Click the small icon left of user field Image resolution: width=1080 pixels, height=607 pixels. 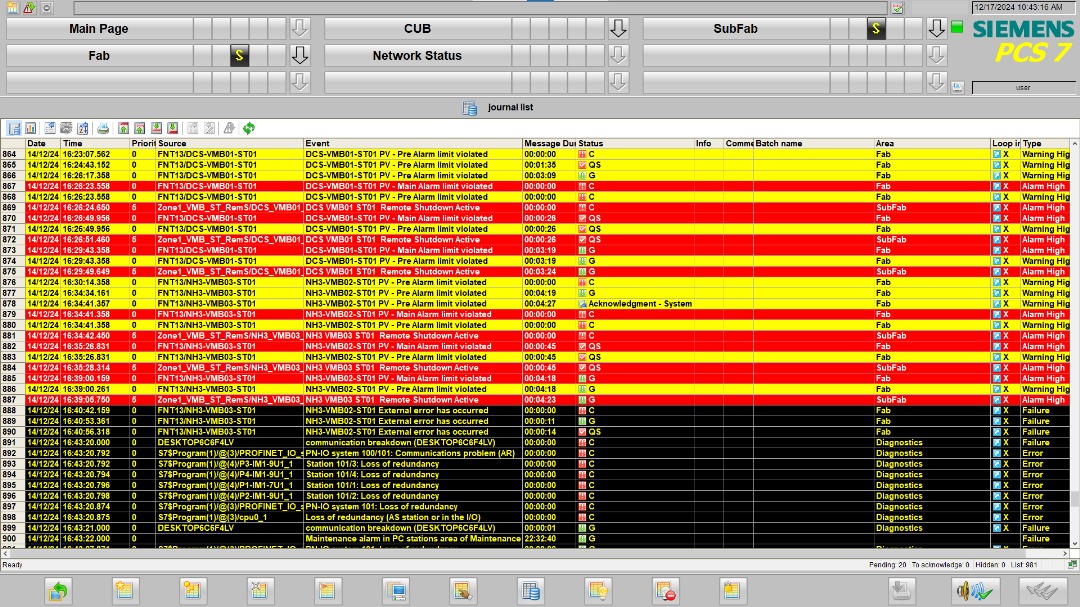(957, 88)
